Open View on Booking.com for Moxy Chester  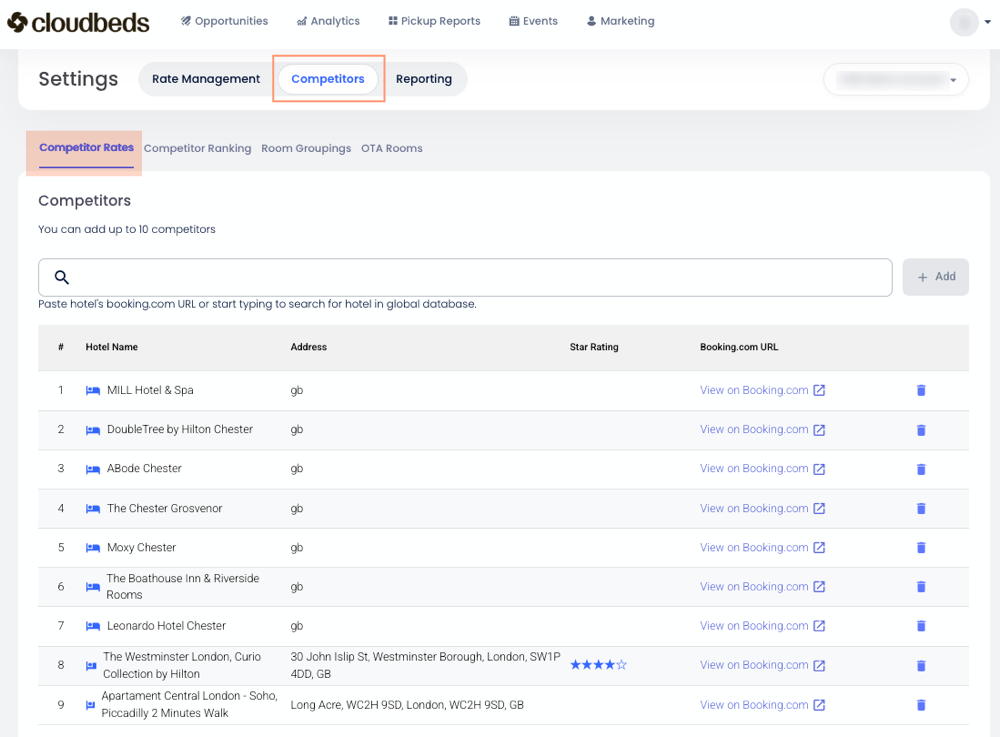pyautogui.click(x=754, y=548)
